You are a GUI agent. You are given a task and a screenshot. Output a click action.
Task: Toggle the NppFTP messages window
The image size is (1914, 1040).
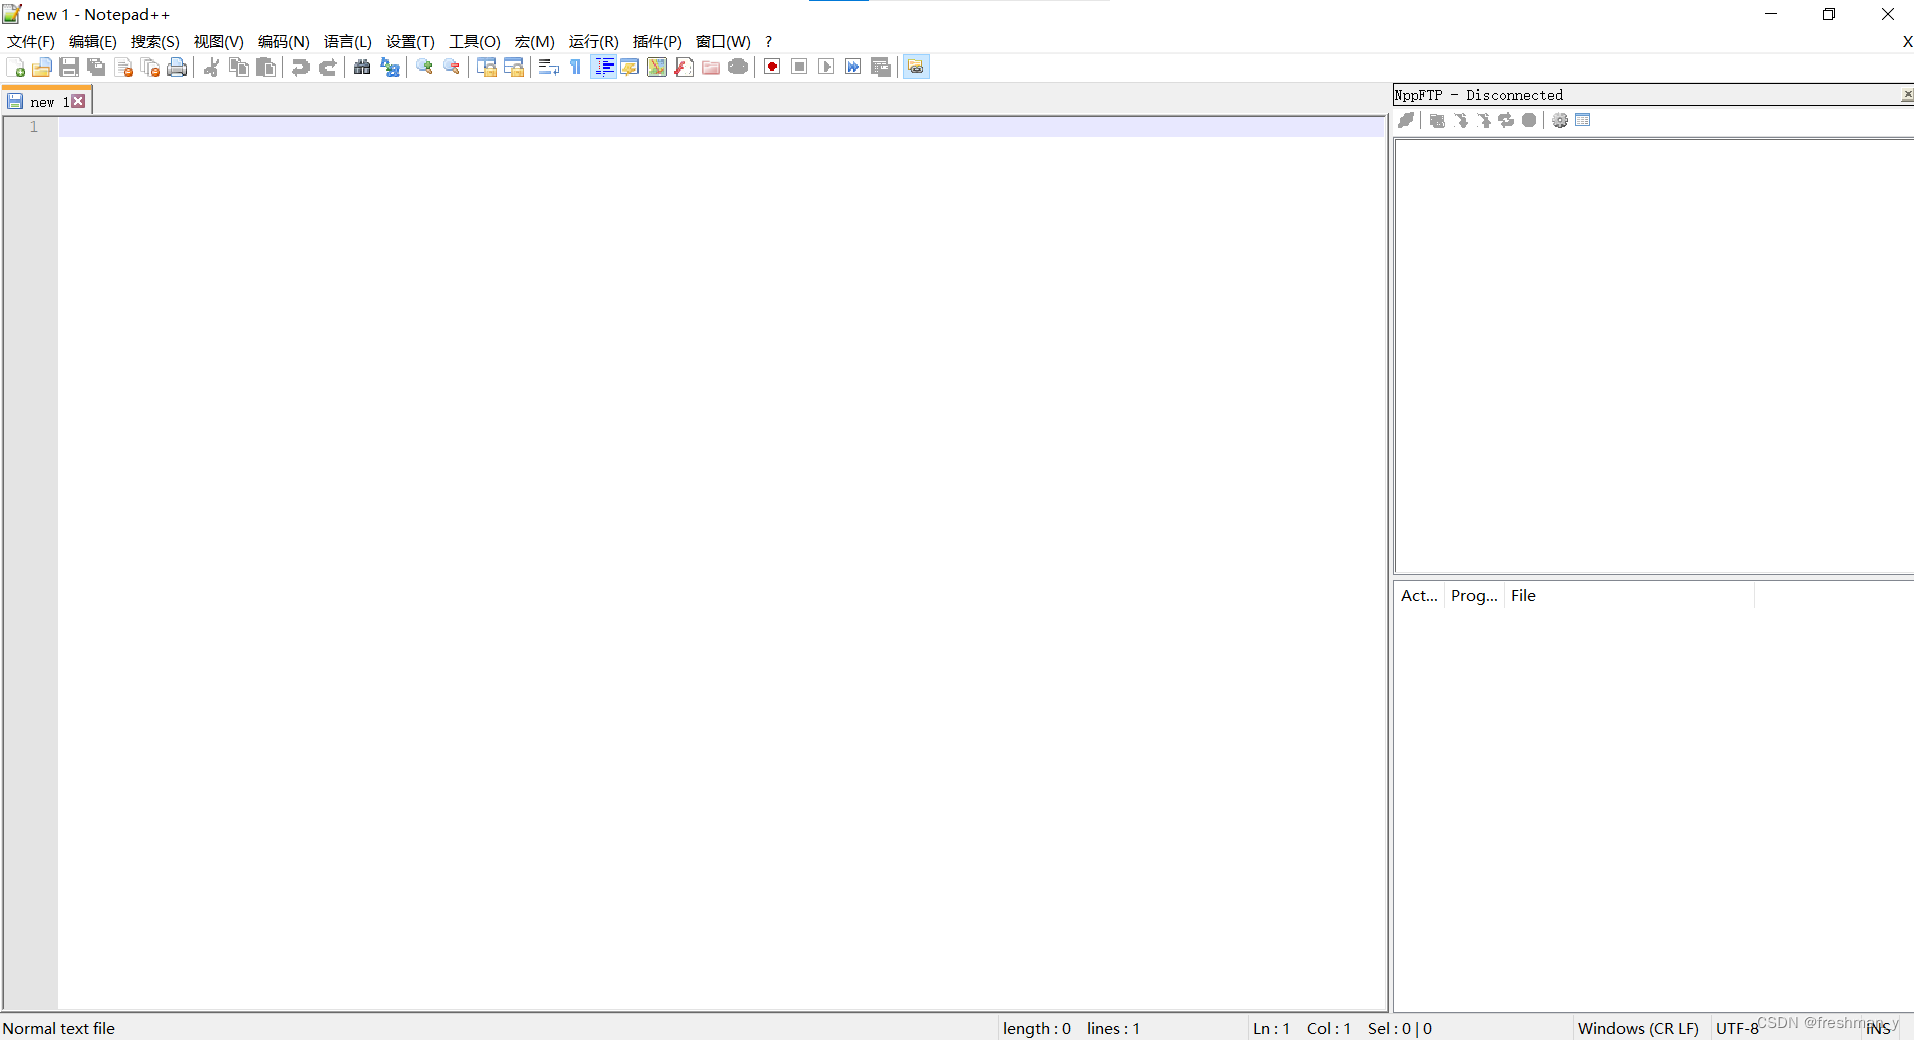point(1584,120)
